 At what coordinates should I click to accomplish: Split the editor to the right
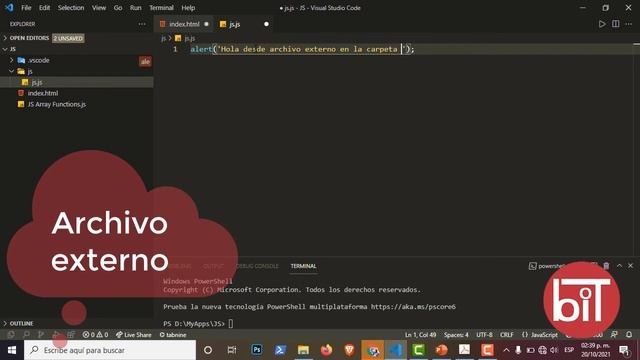[616, 24]
